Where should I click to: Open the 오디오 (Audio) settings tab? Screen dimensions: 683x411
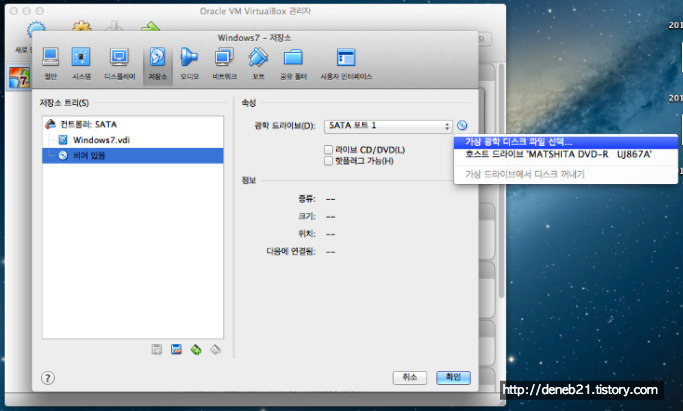coord(189,64)
